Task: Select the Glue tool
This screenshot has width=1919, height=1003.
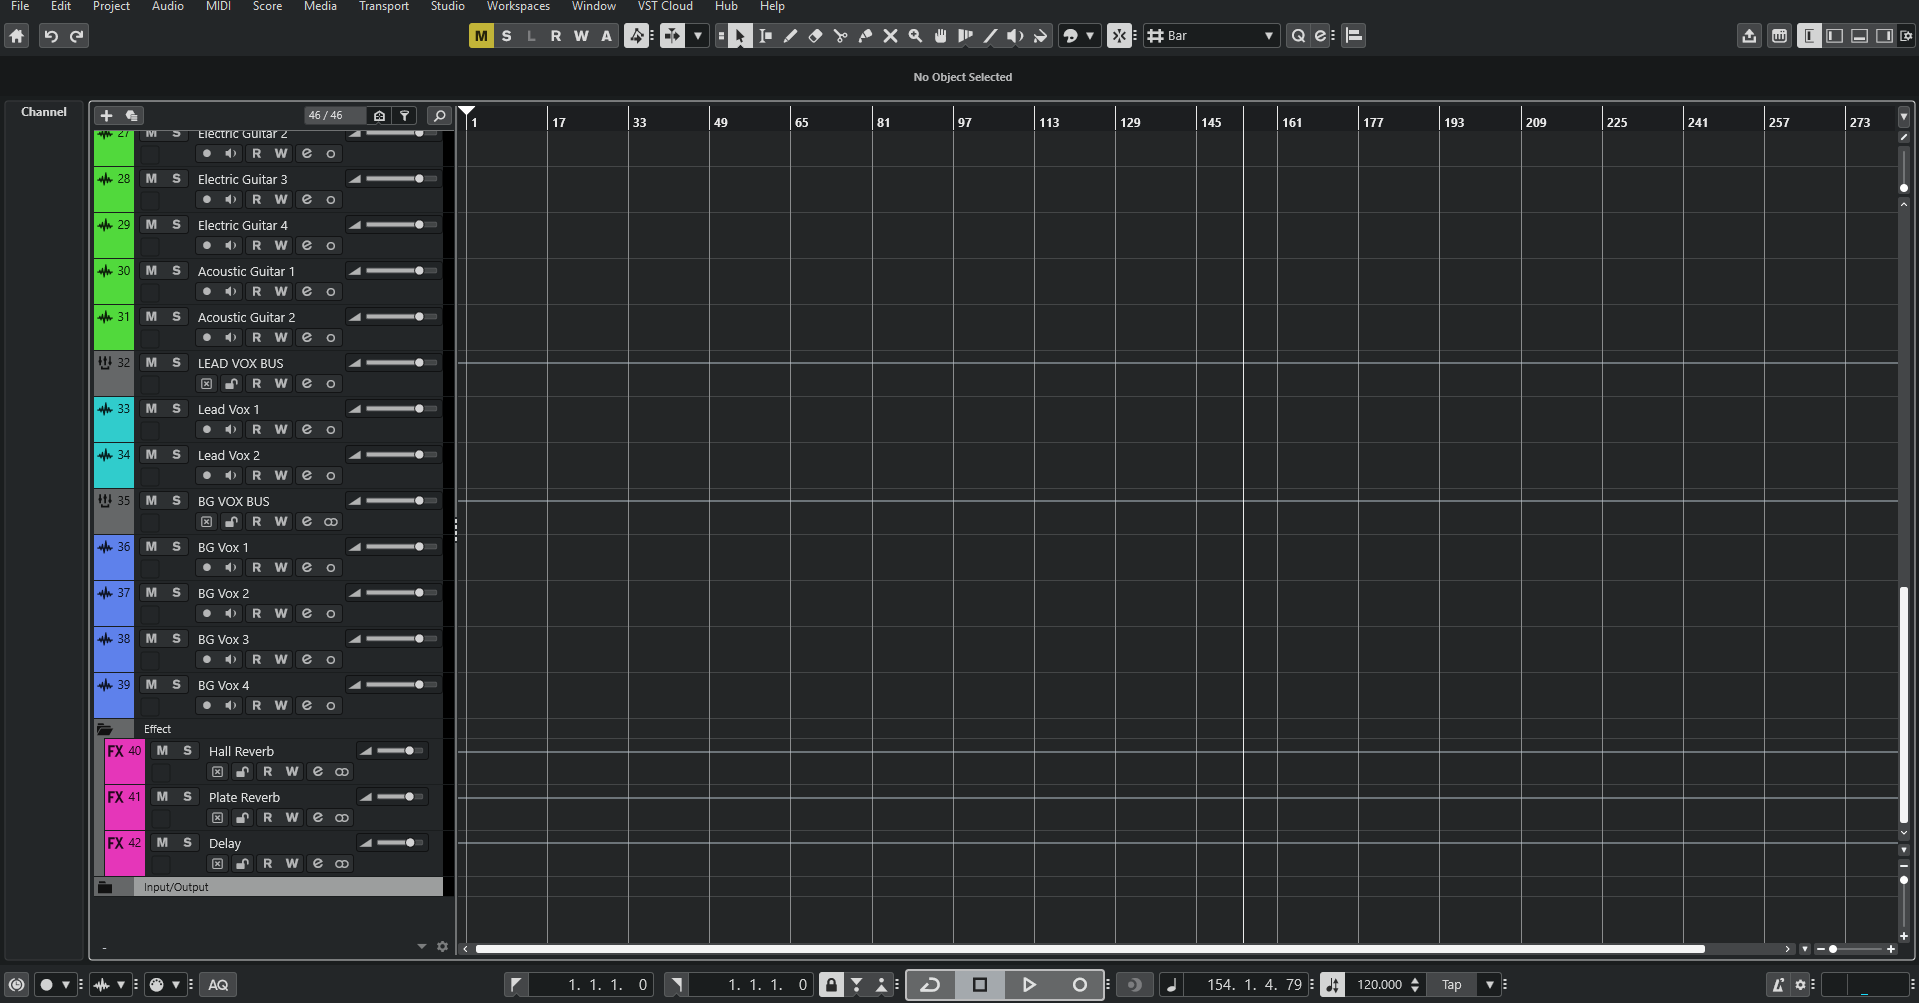Action: click(x=865, y=36)
